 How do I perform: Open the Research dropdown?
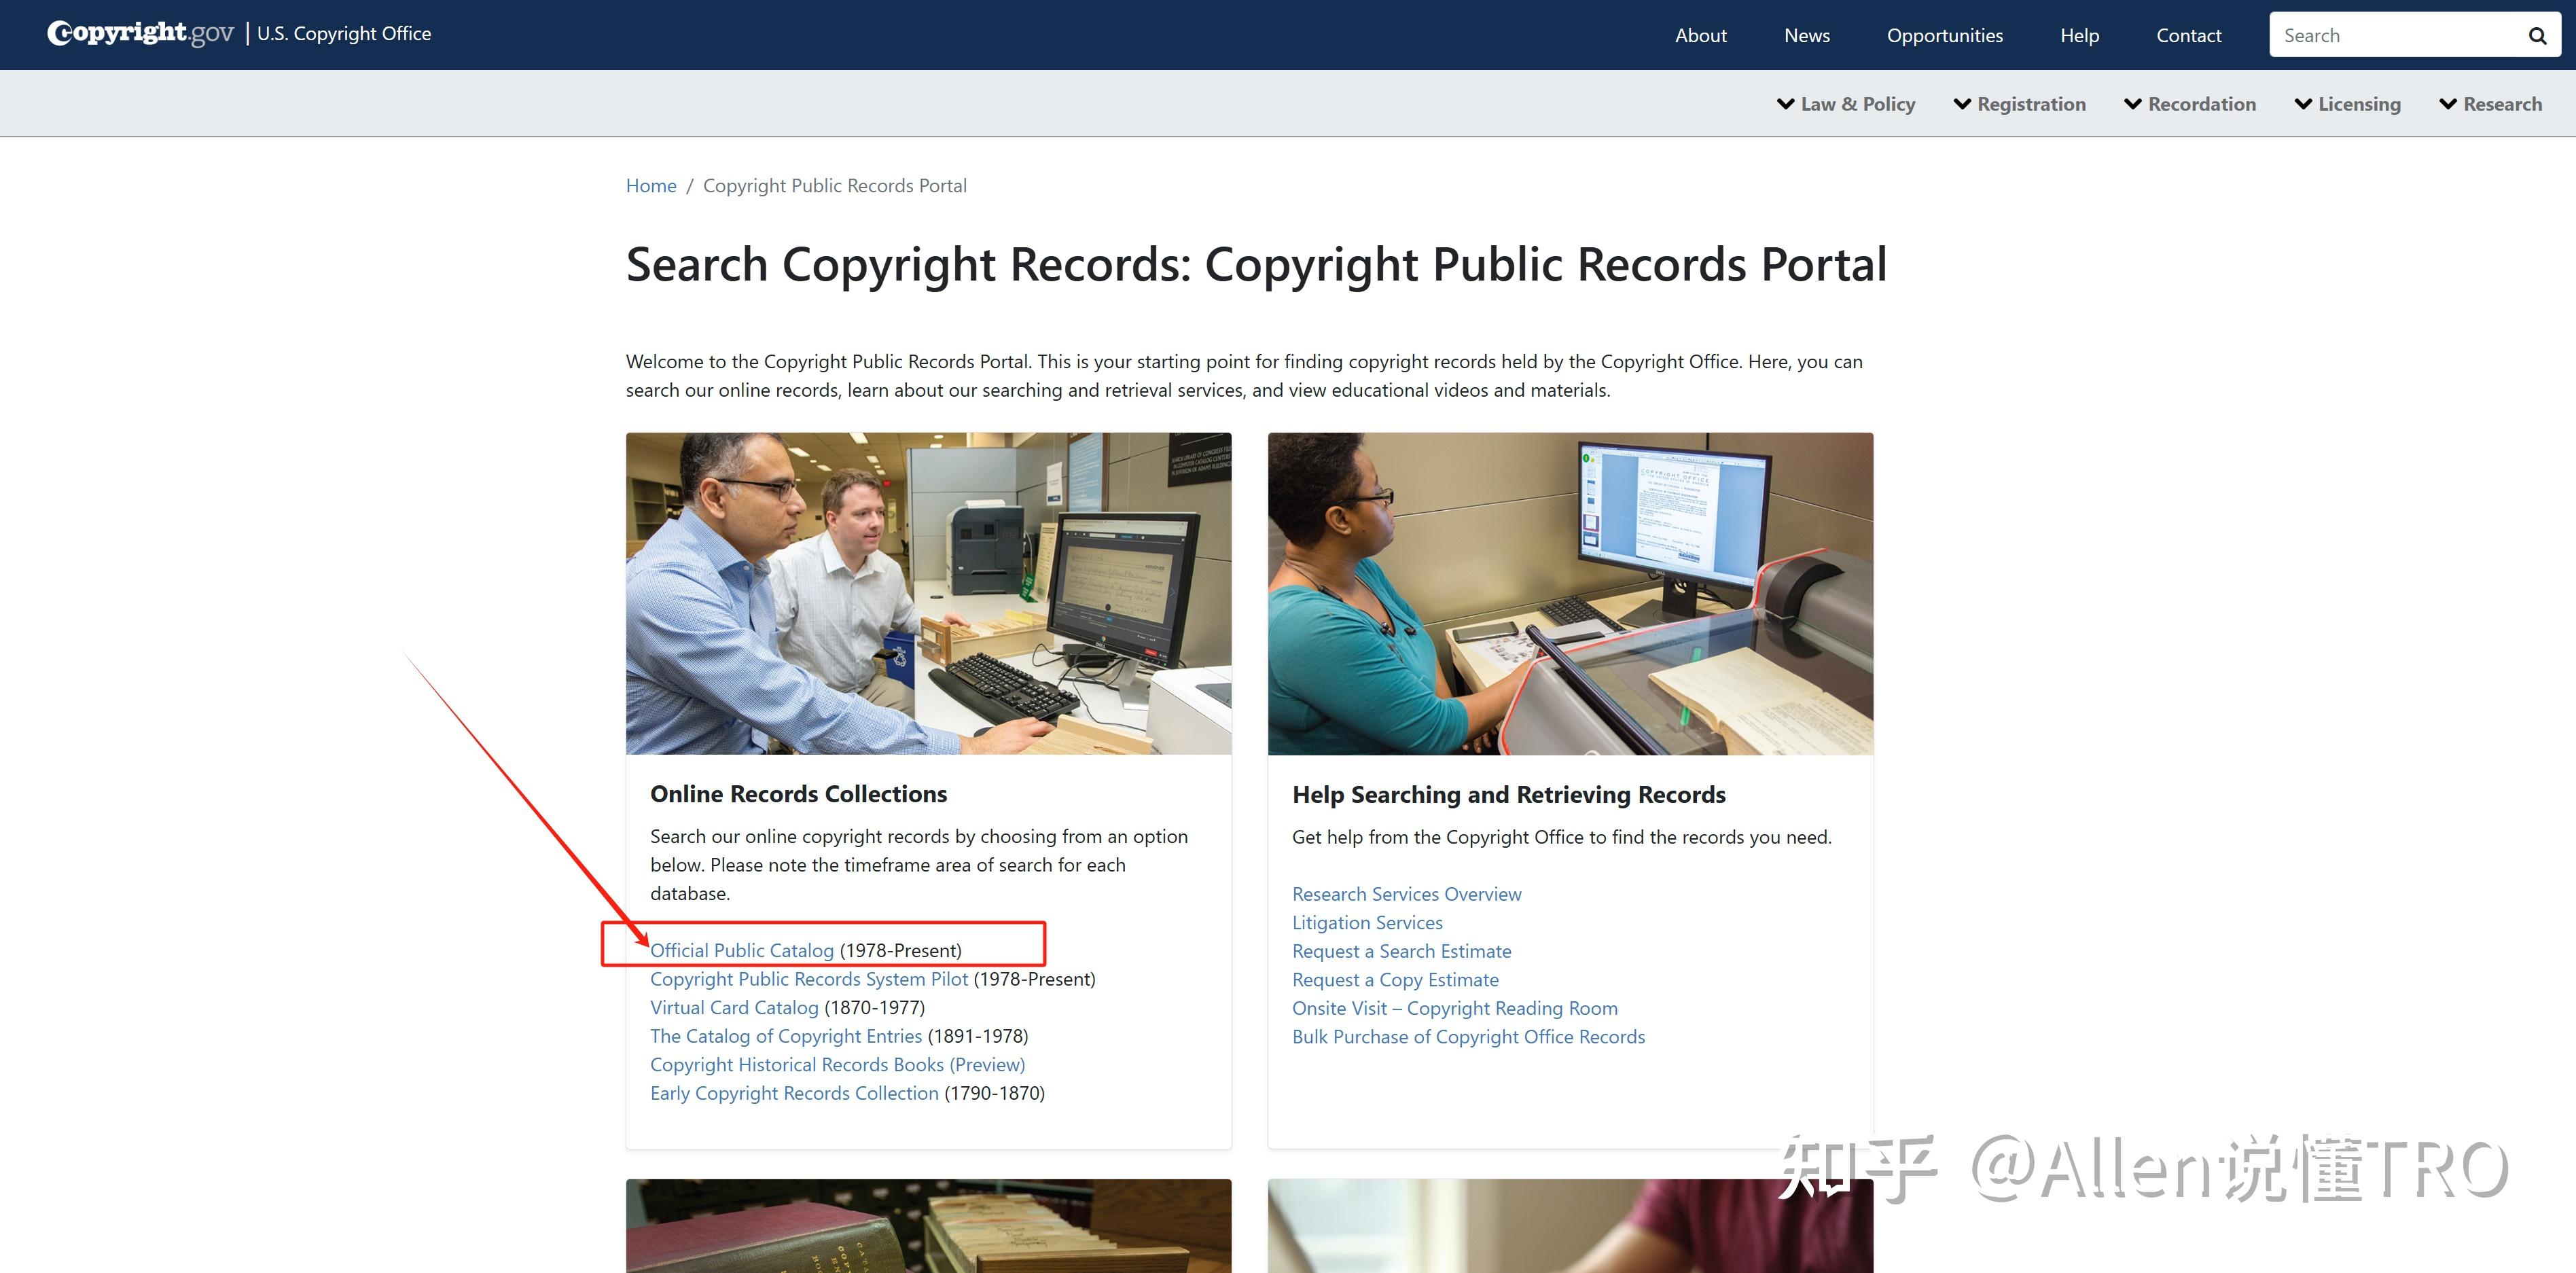[2490, 104]
